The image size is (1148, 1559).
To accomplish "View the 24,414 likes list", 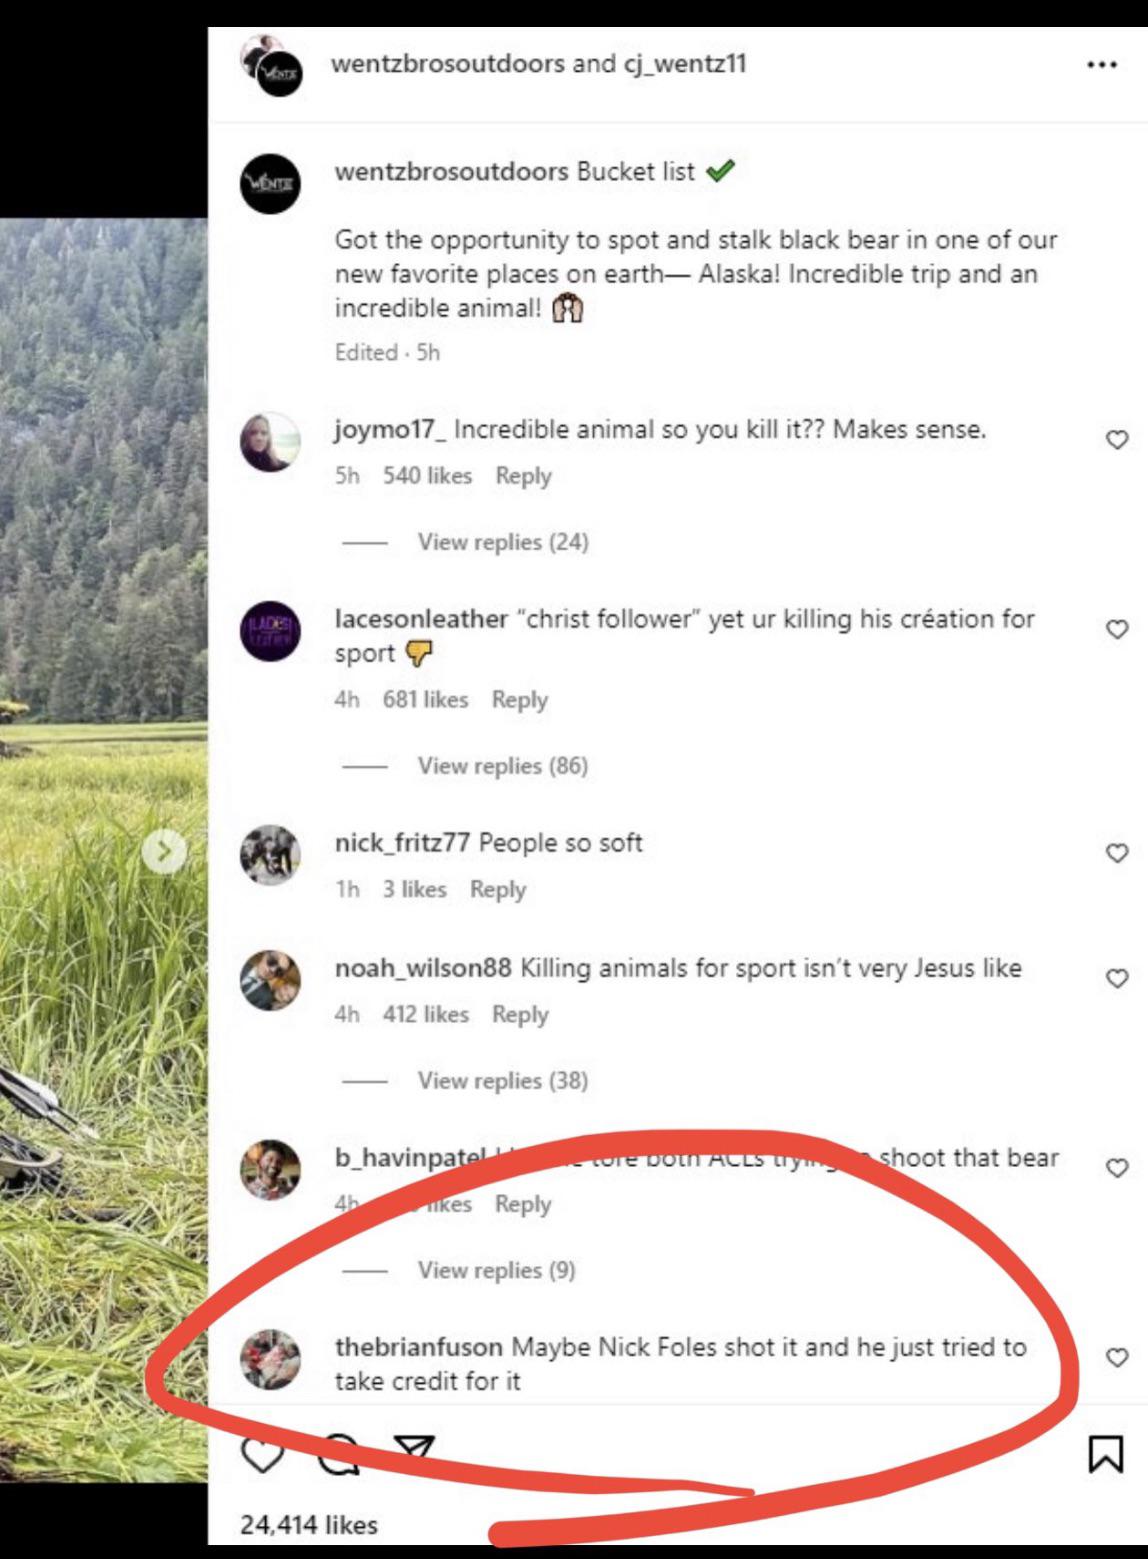I will pyautogui.click(x=309, y=1525).
